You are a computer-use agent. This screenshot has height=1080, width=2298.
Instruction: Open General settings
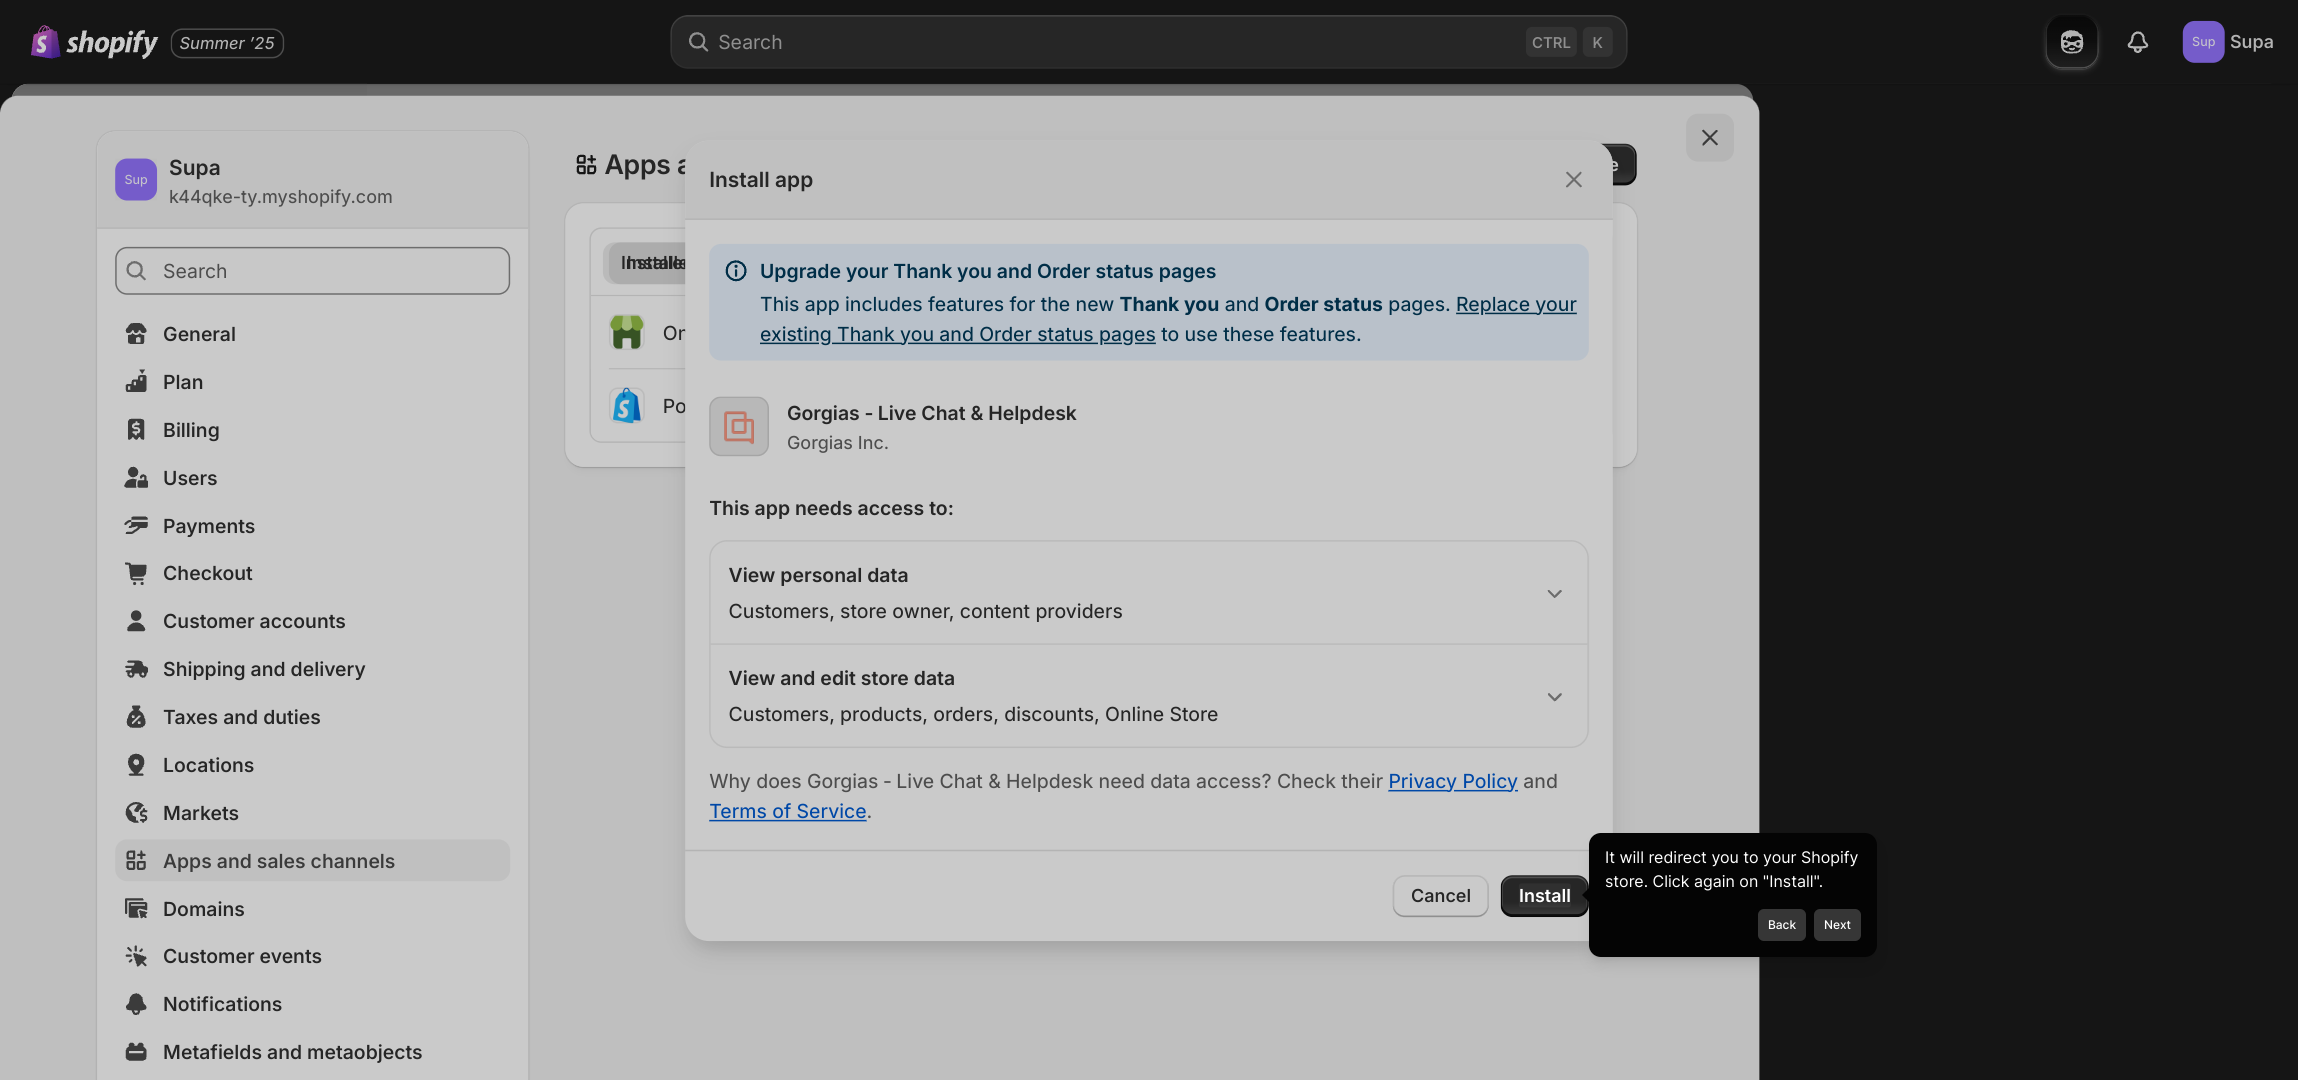tap(312, 334)
